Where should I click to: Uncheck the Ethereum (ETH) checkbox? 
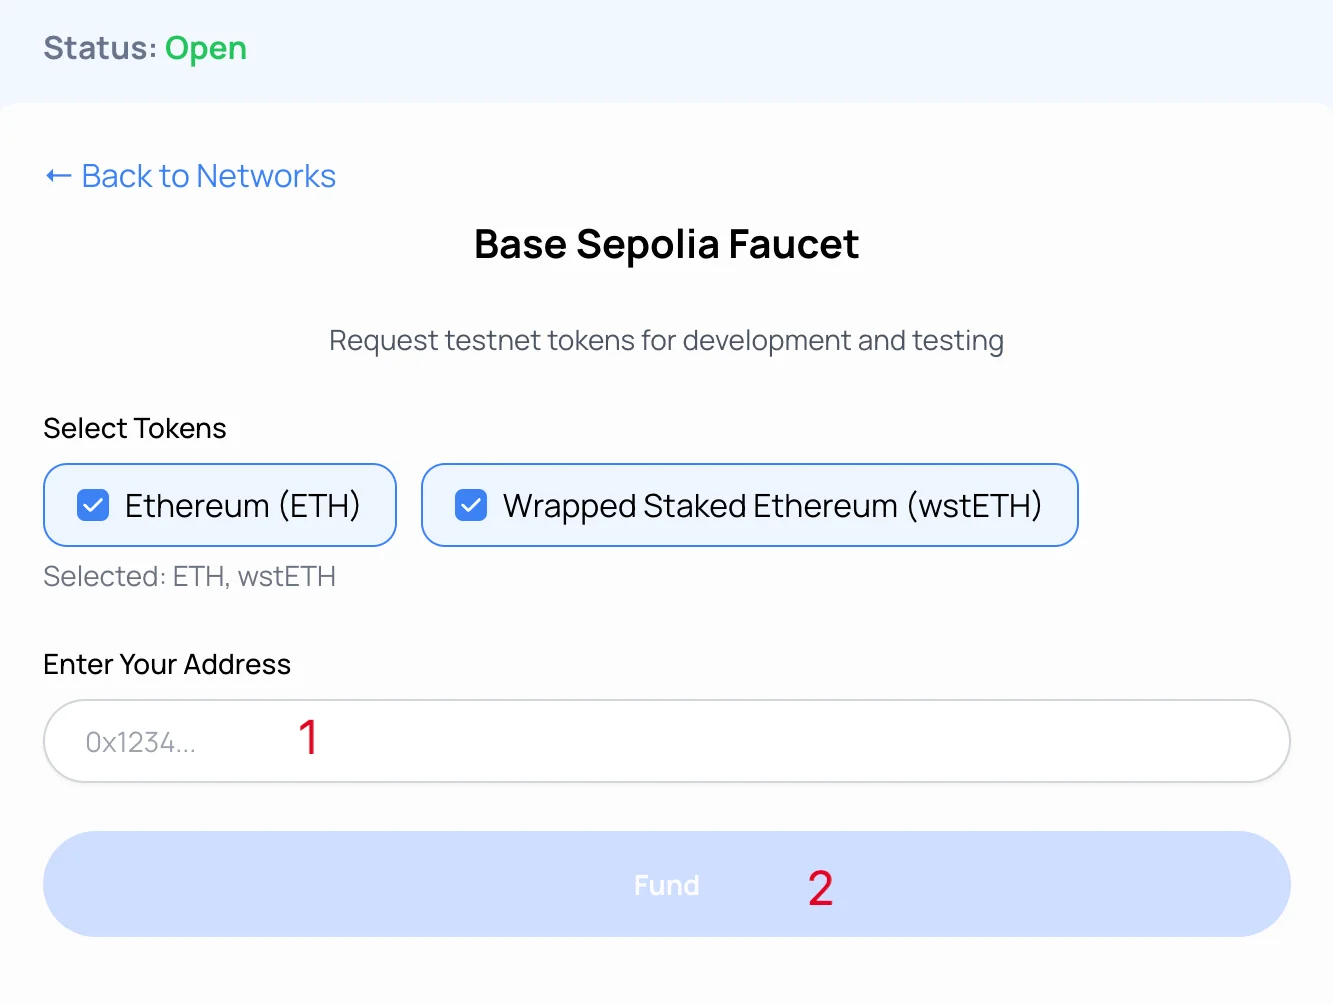93,505
